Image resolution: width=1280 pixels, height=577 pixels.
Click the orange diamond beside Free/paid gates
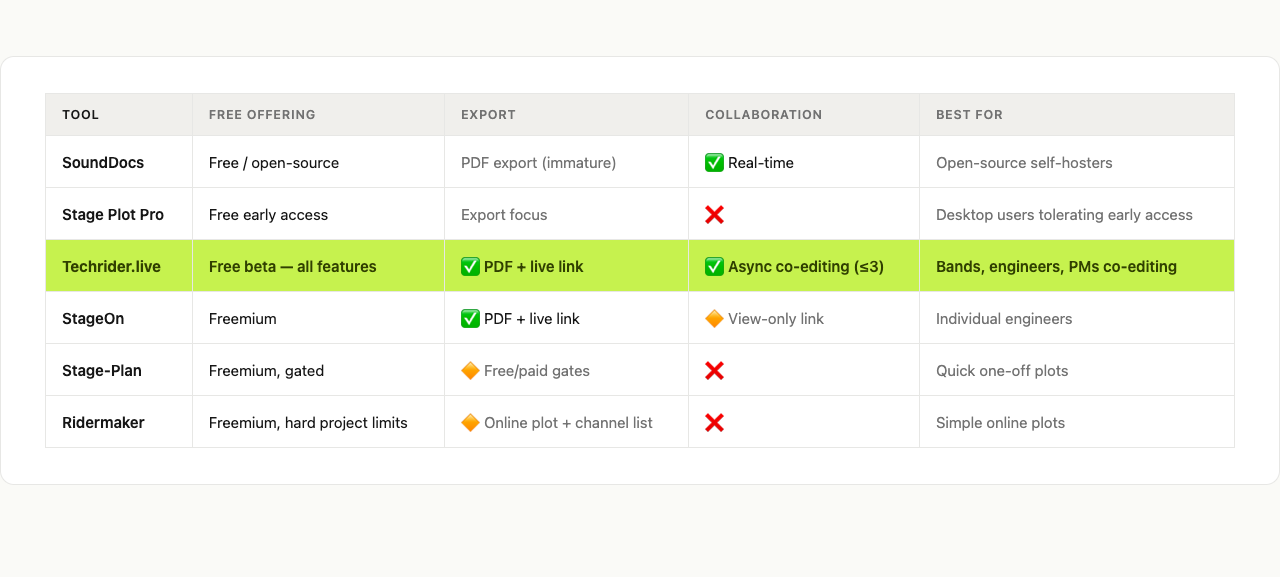point(470,371)
